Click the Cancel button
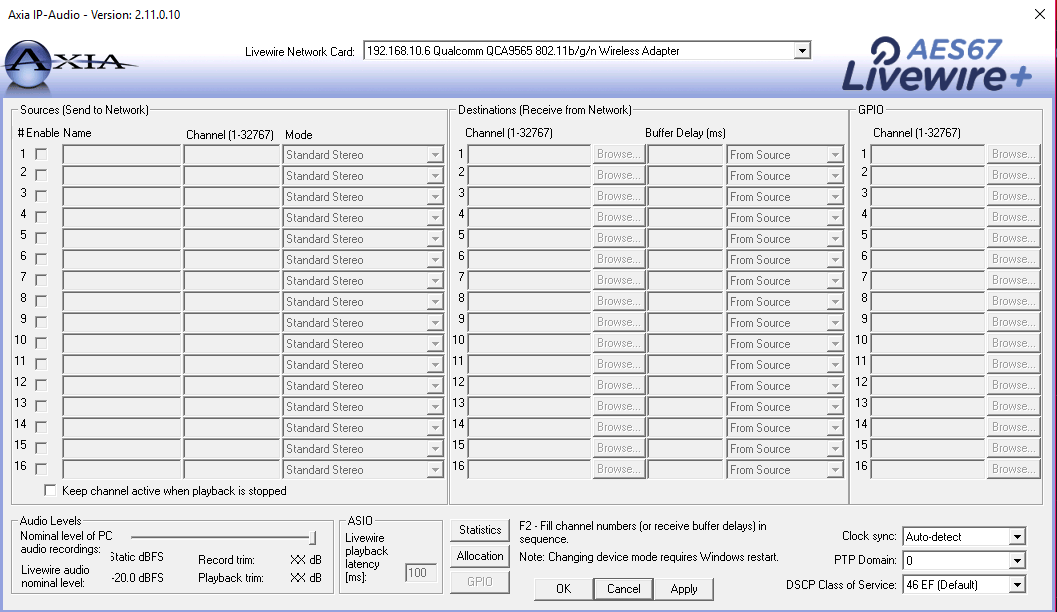Viewport: 1057px width, 612px height. pyautogui.click(x=624, y=589)
